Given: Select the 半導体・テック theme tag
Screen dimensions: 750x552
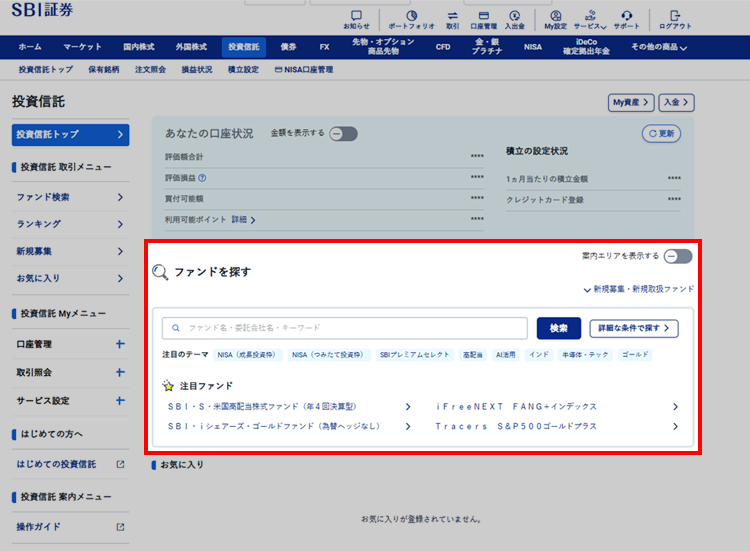Looking at the screenshot, I should [585, 355].
